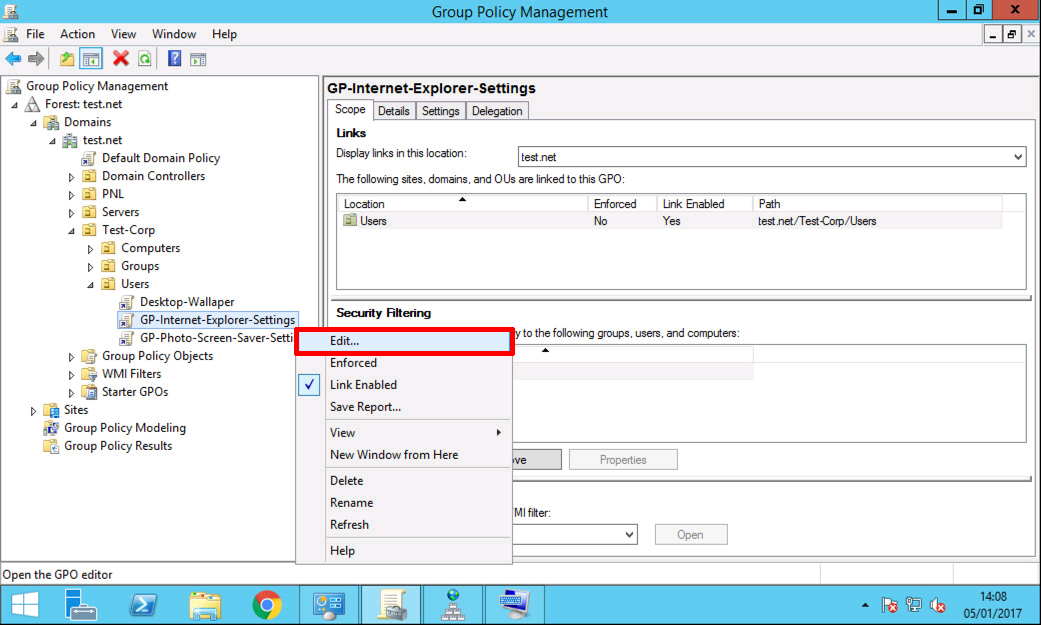Collapse the test.net domain node
1041x625 pixels.
click(52, 141)
